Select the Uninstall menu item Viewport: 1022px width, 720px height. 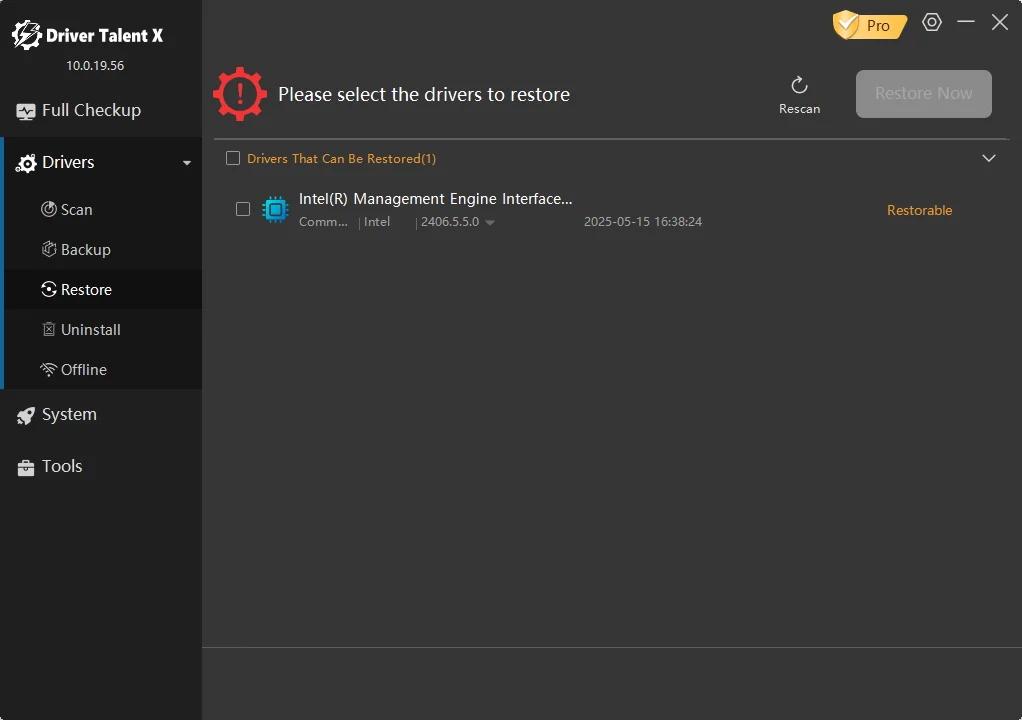(103, 330)
